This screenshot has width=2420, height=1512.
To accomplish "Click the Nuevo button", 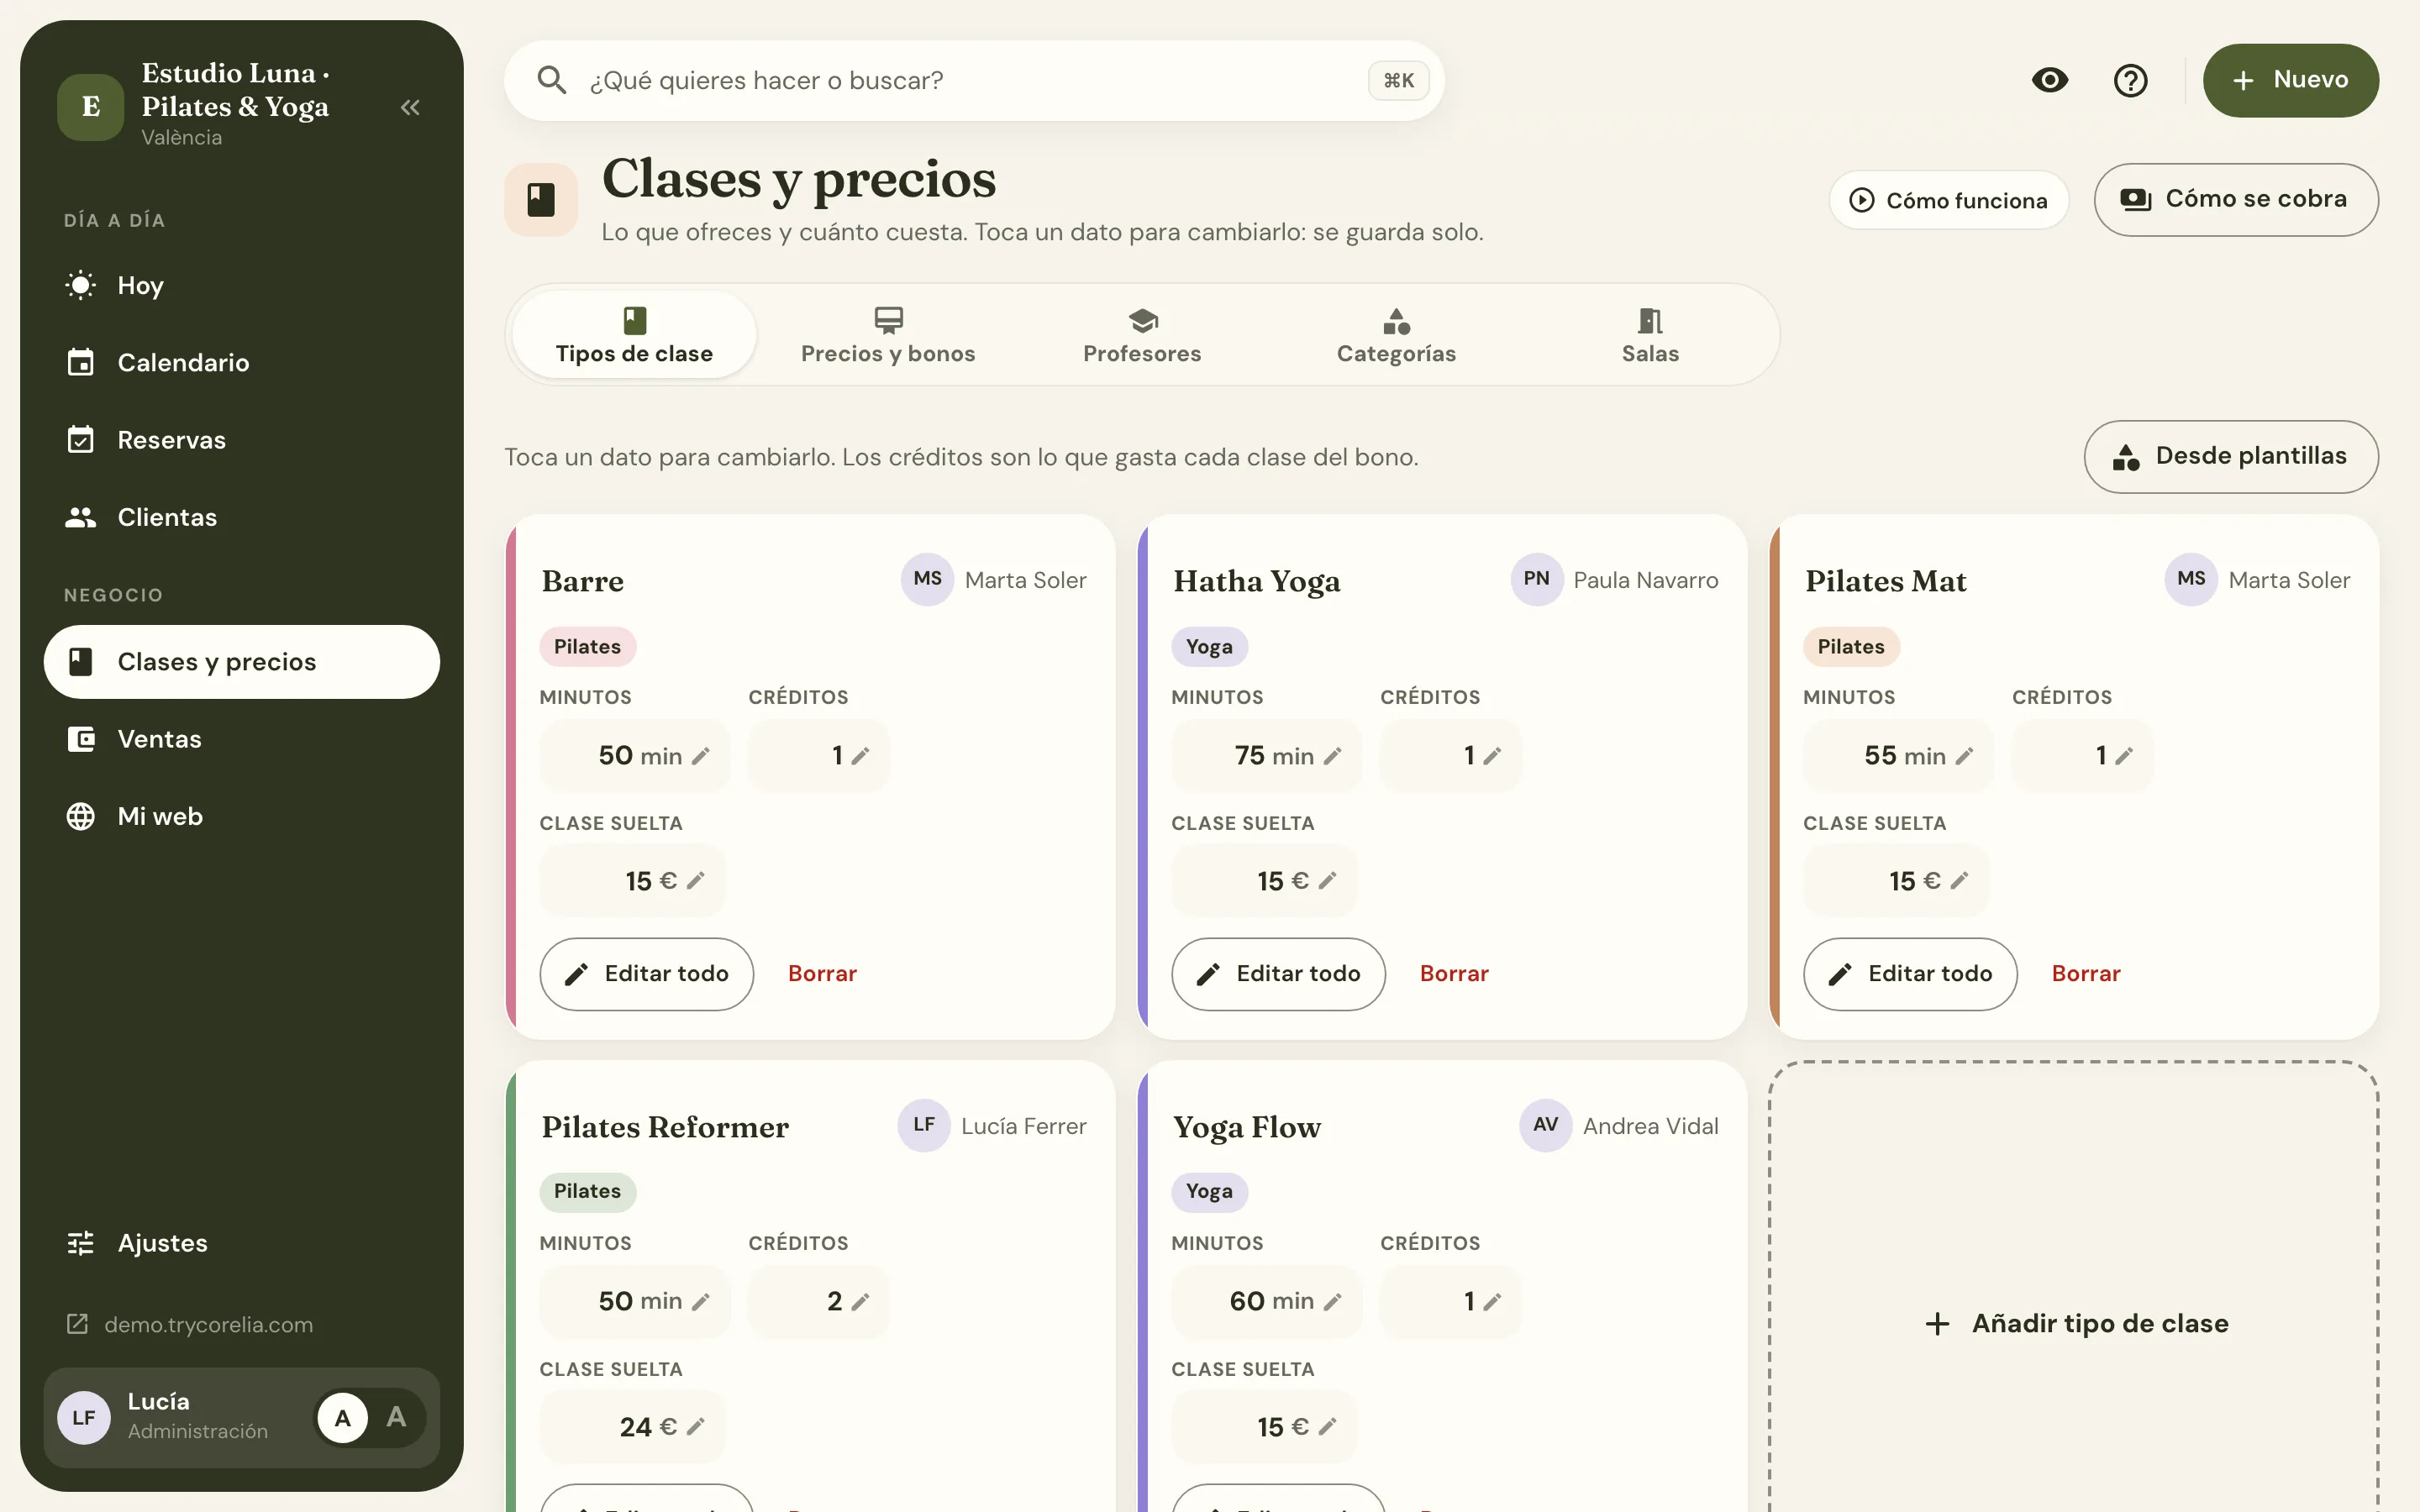I will (x=2290, y=80).
